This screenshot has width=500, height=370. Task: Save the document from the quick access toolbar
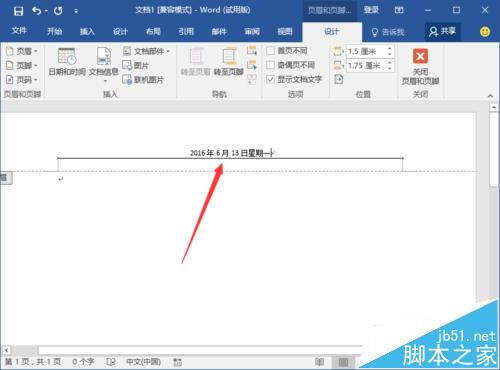18,11
